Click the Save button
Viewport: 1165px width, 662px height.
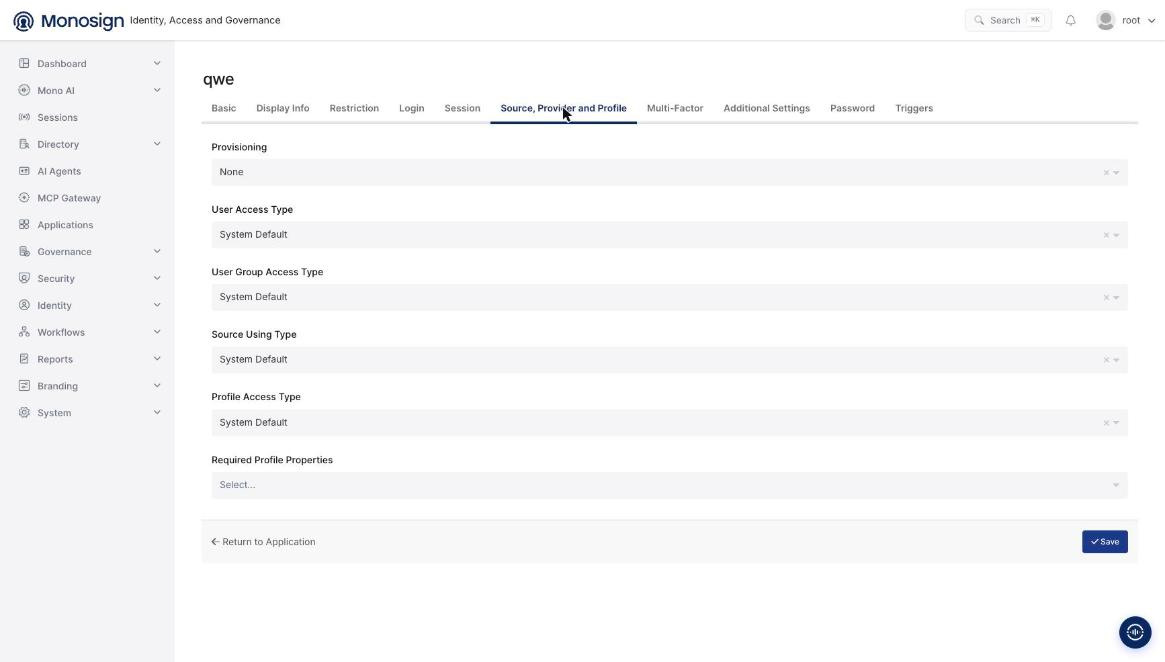(1105, 542)
